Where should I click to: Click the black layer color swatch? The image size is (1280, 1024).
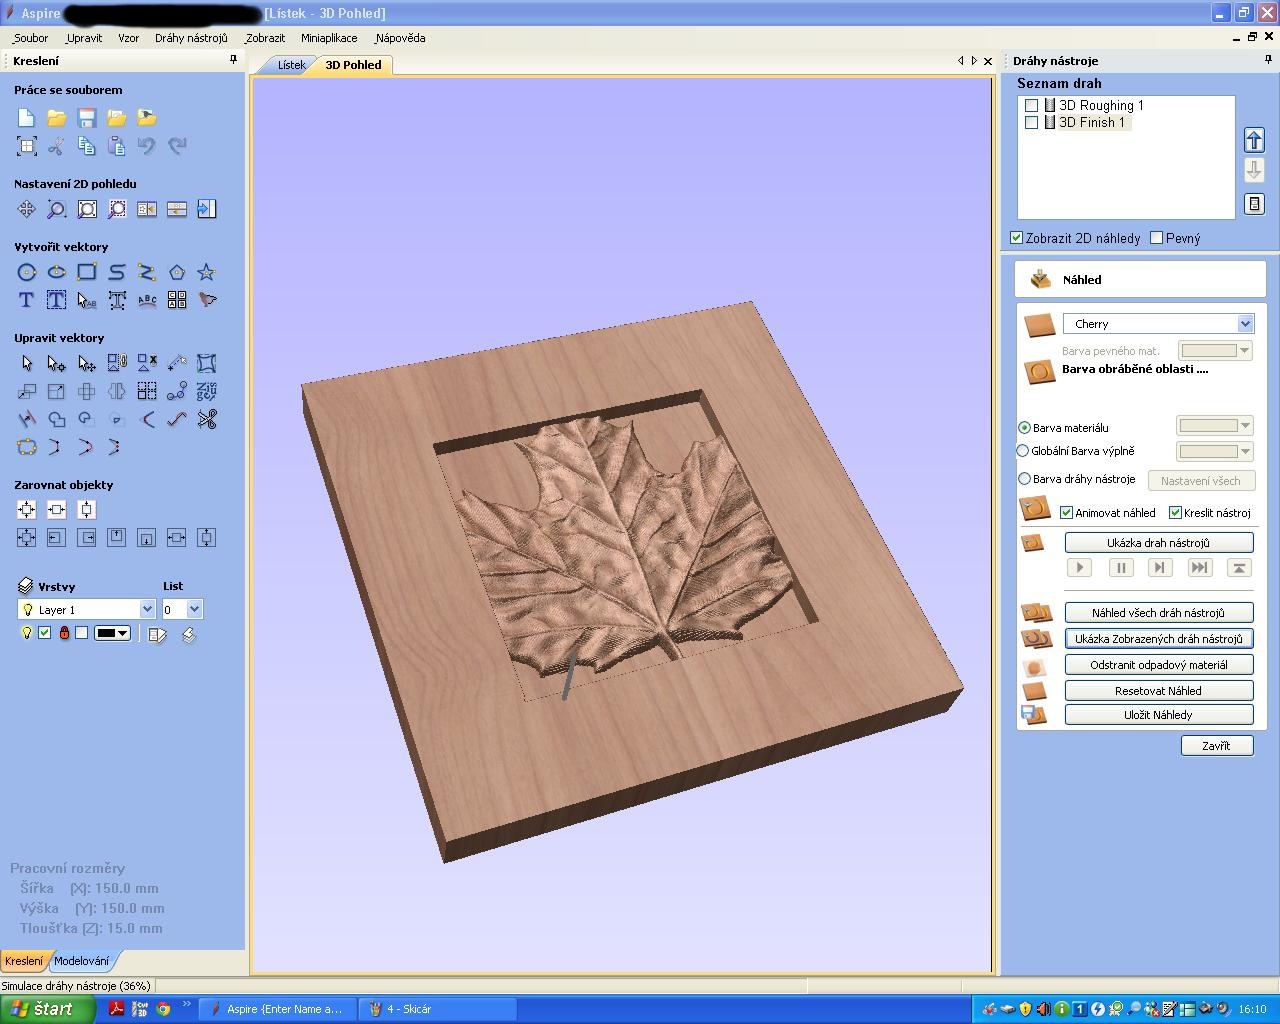click(x=111, y=634)
